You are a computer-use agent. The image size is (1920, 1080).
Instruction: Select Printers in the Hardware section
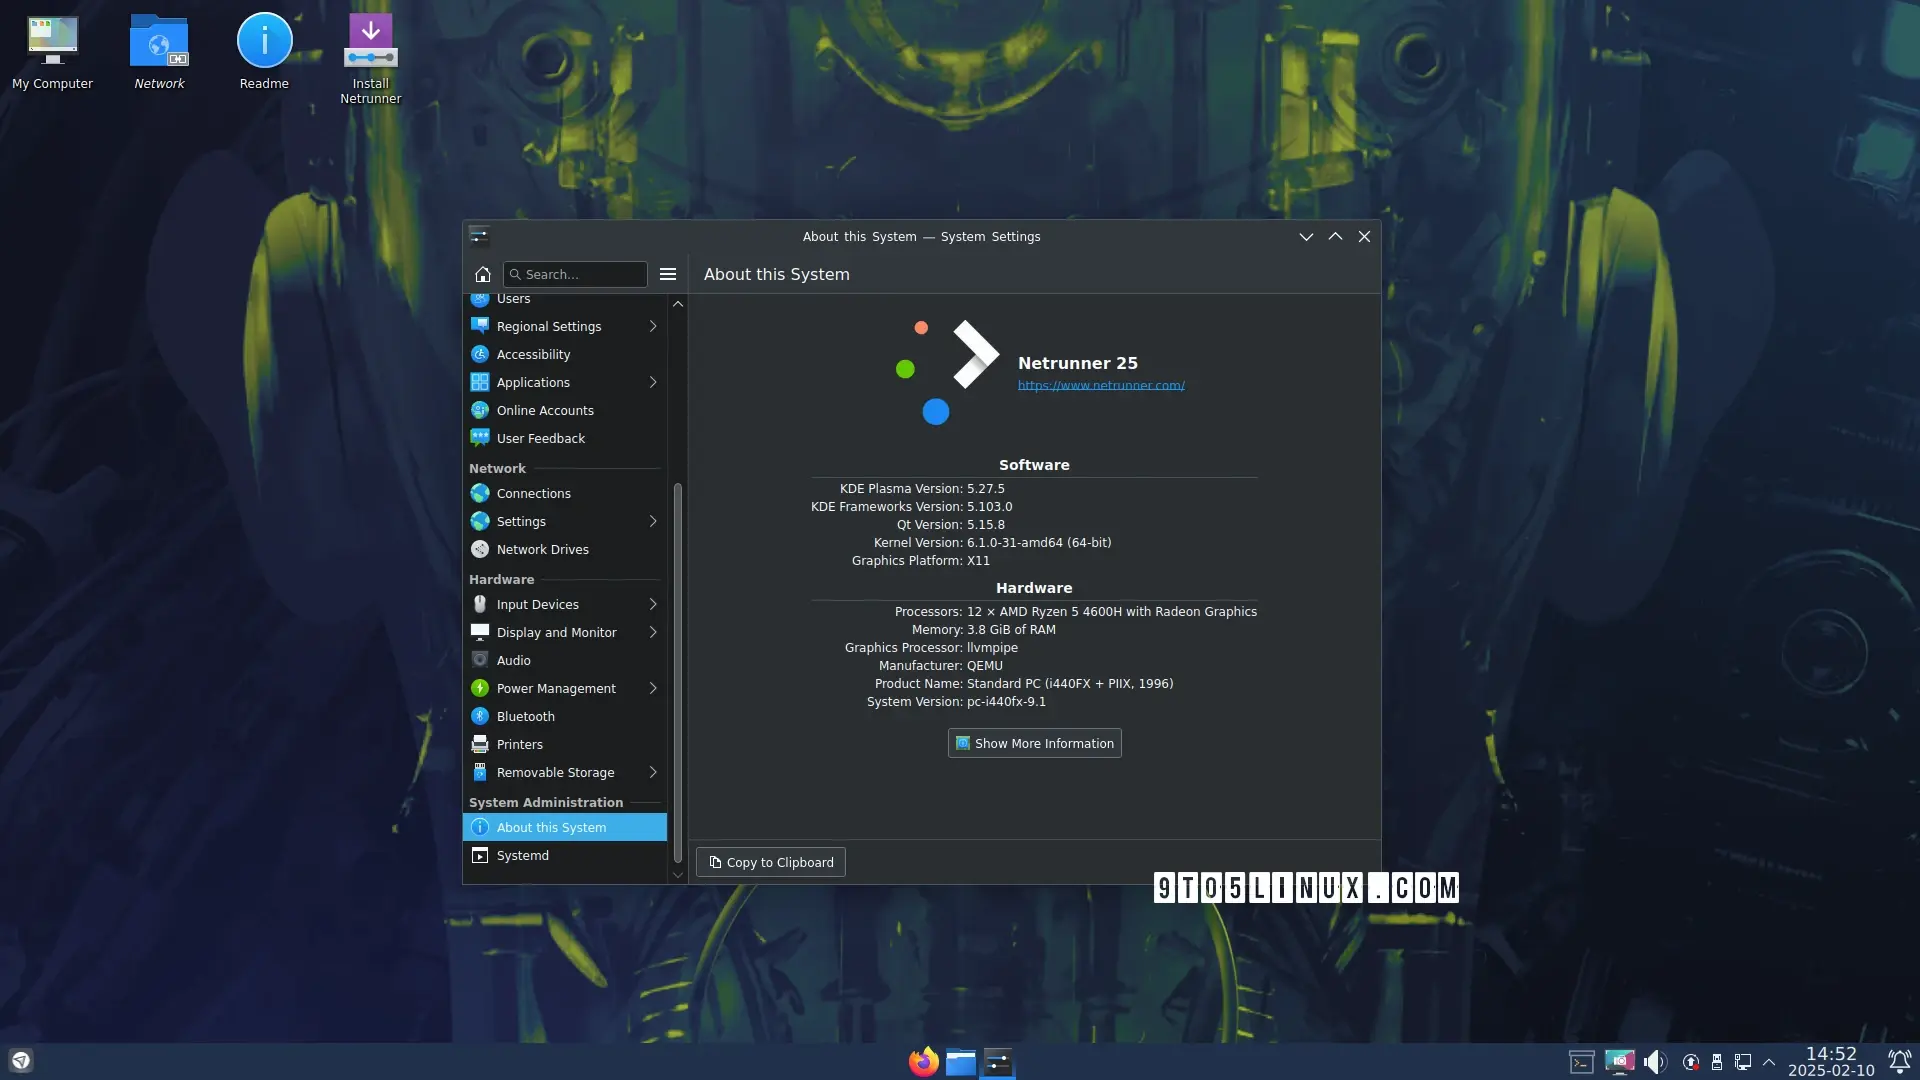(x=519, y=745)
